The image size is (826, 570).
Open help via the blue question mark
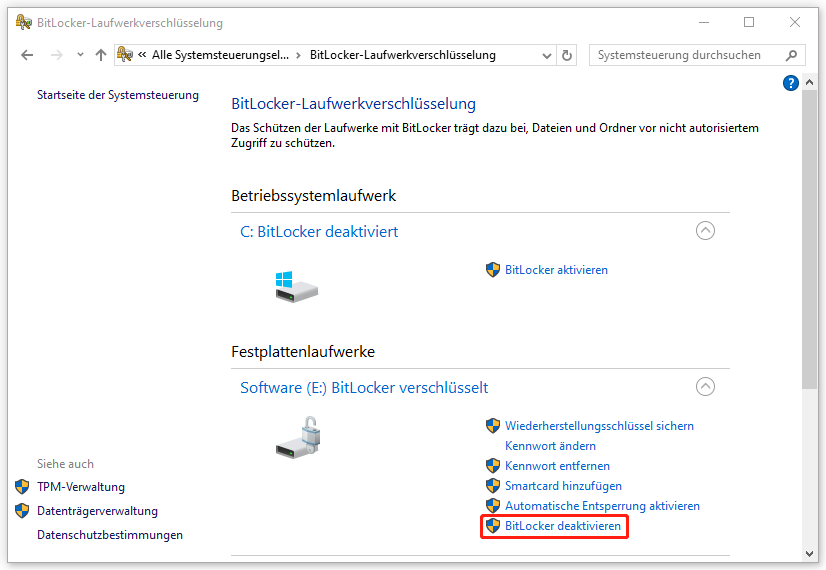(791, 83)
